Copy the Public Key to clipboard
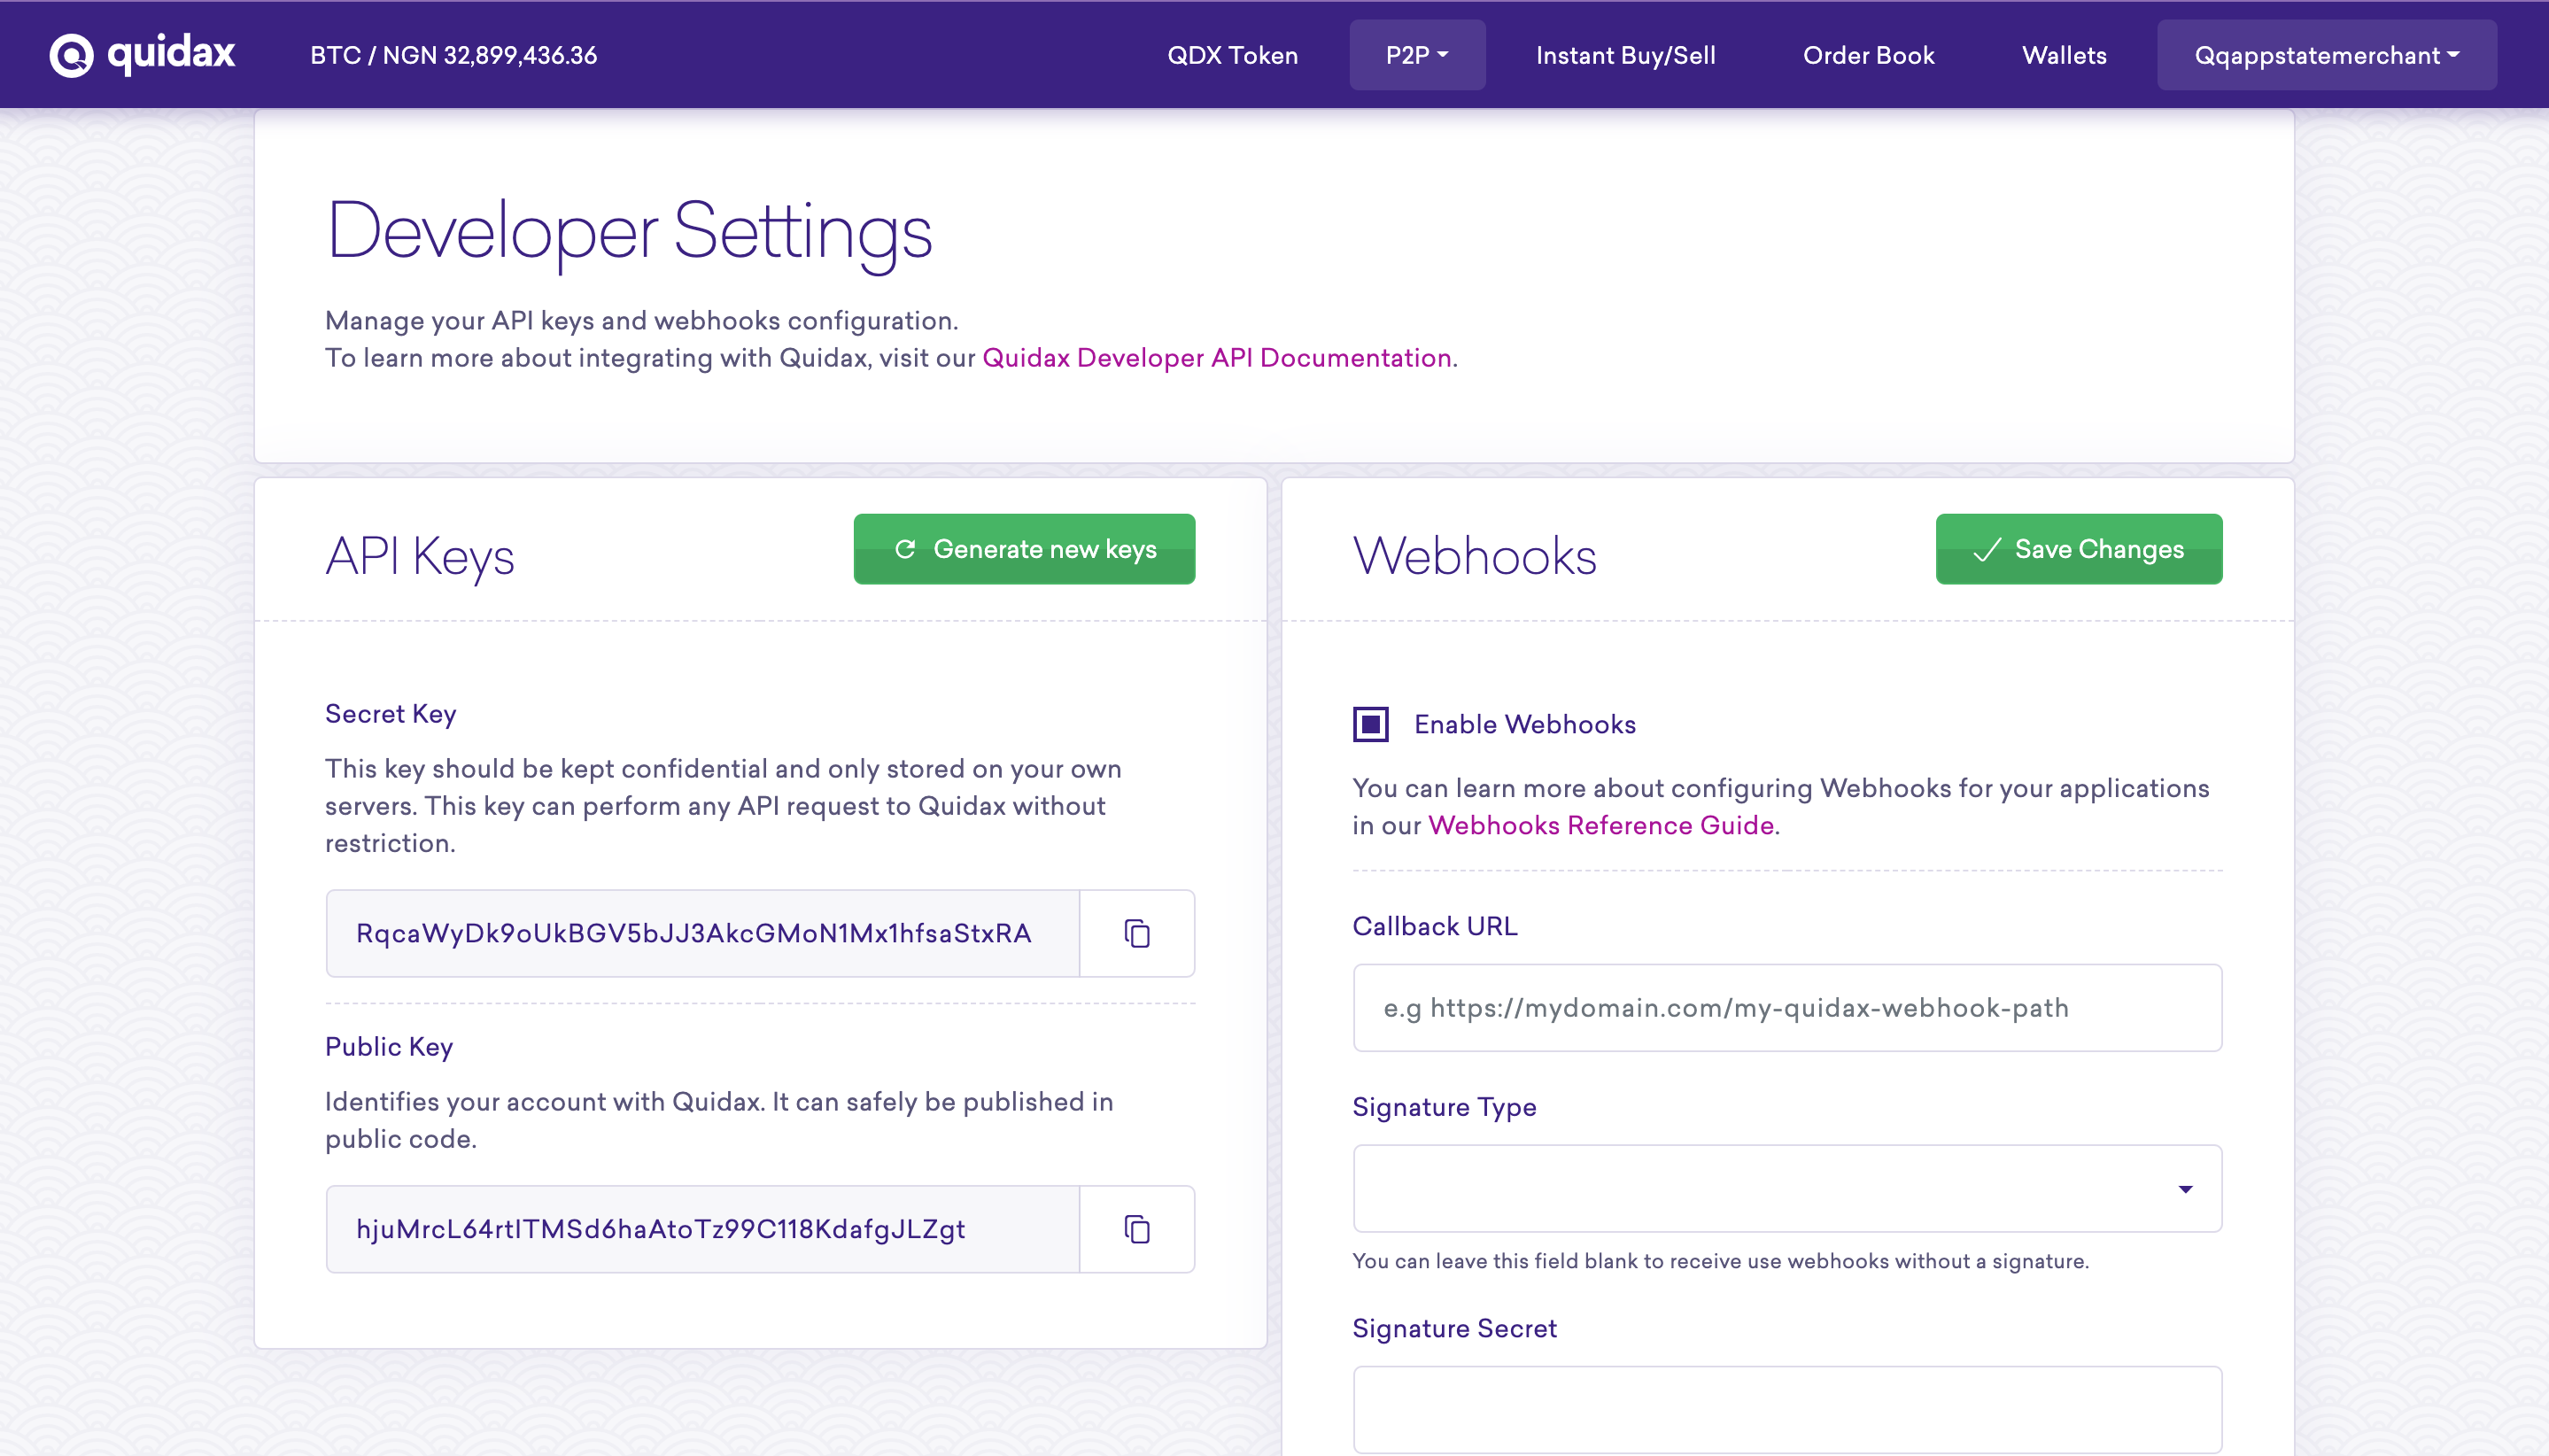Screen dimensions: 2549x1456 [1136, 1229]
